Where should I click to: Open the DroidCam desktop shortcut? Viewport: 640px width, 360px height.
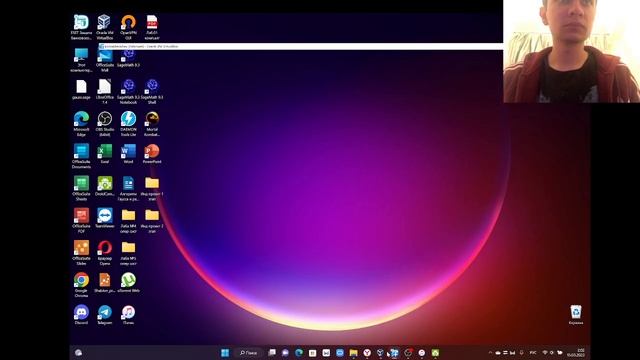[x=104, y=186]
